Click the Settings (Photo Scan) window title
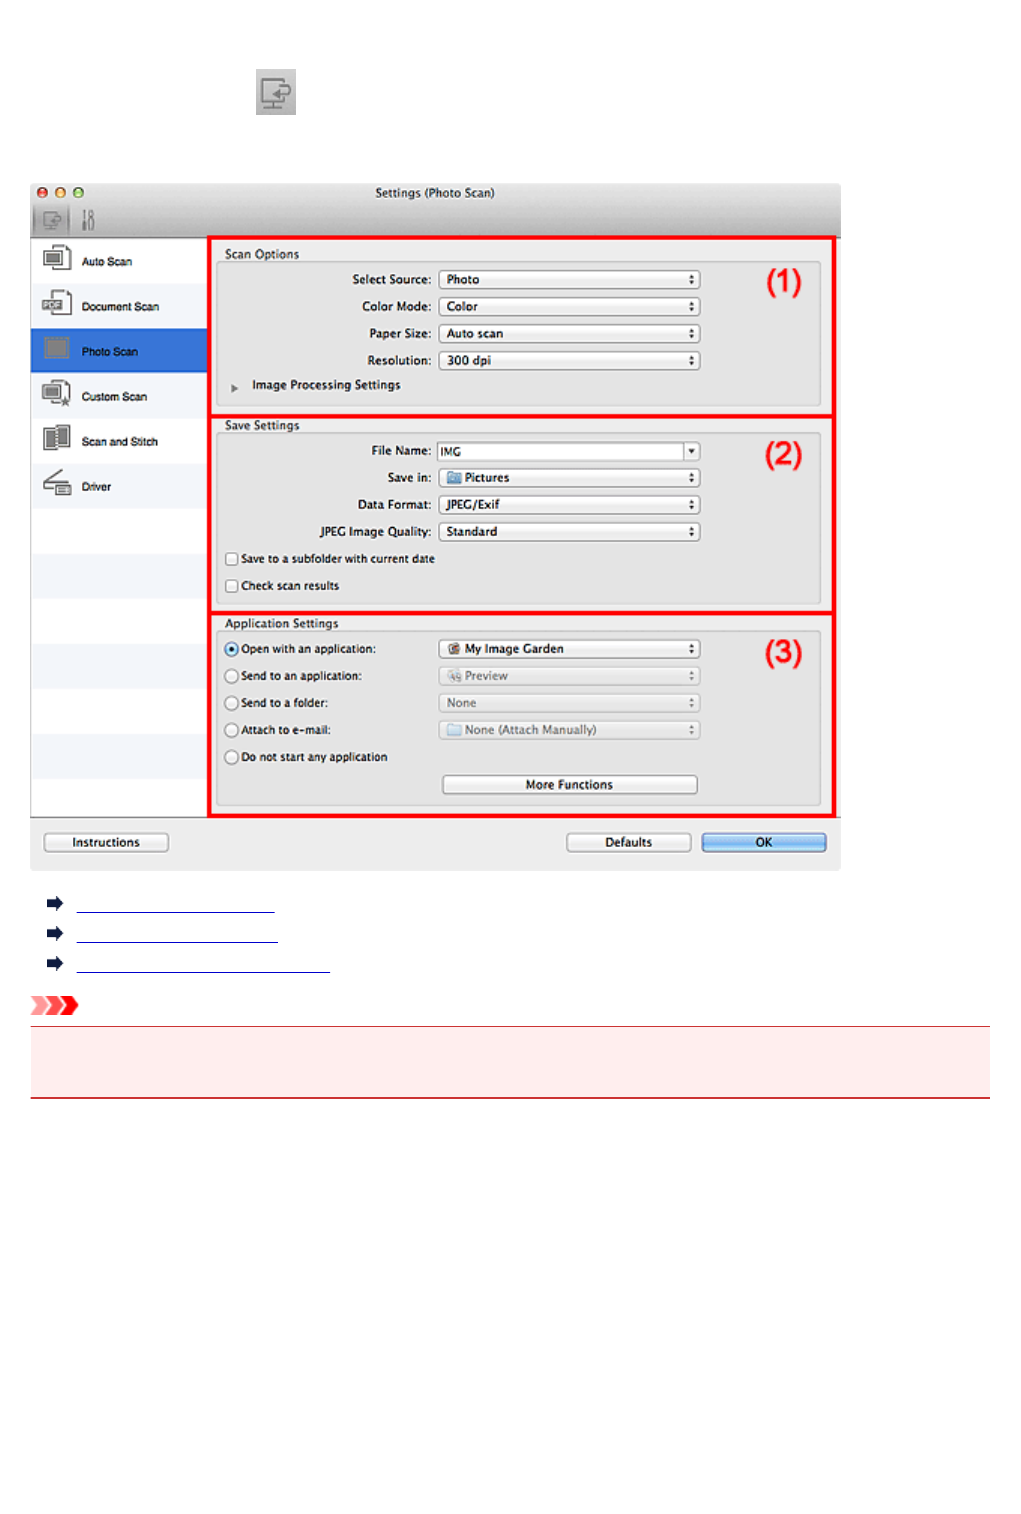 pyautogui.click(x=435, y=193)
